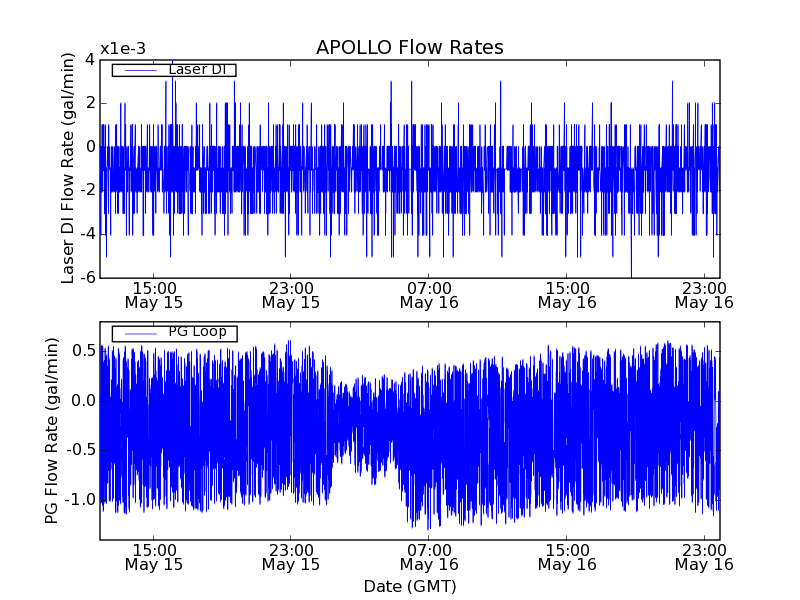The width and height of the screenshot is (800, 600).
Task: Click the APOLLO Flow Rates chart title
Action: (x=409, y=48)
